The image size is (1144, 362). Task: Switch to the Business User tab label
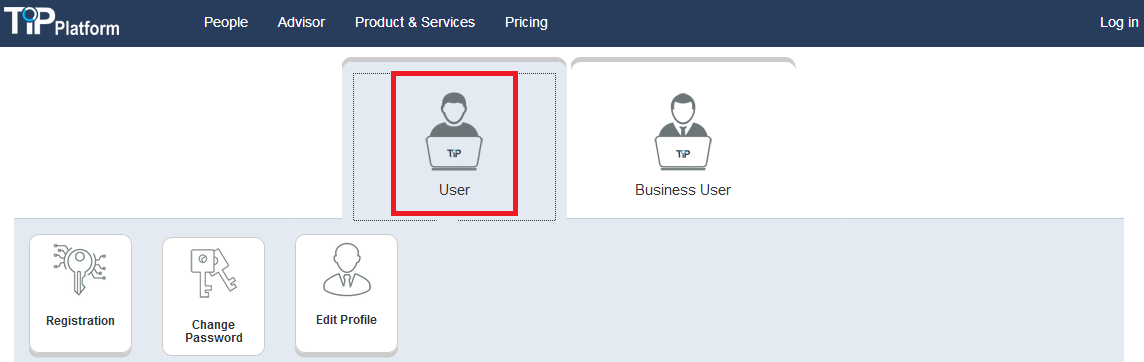click(683, 190)
